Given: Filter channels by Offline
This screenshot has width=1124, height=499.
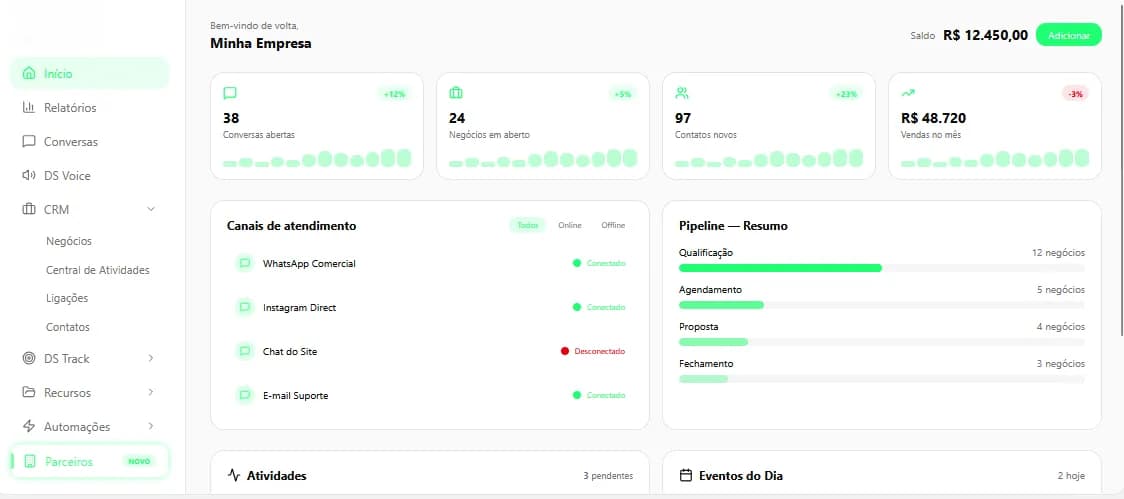Looking at the screenshot, I should tap(613, 225).
